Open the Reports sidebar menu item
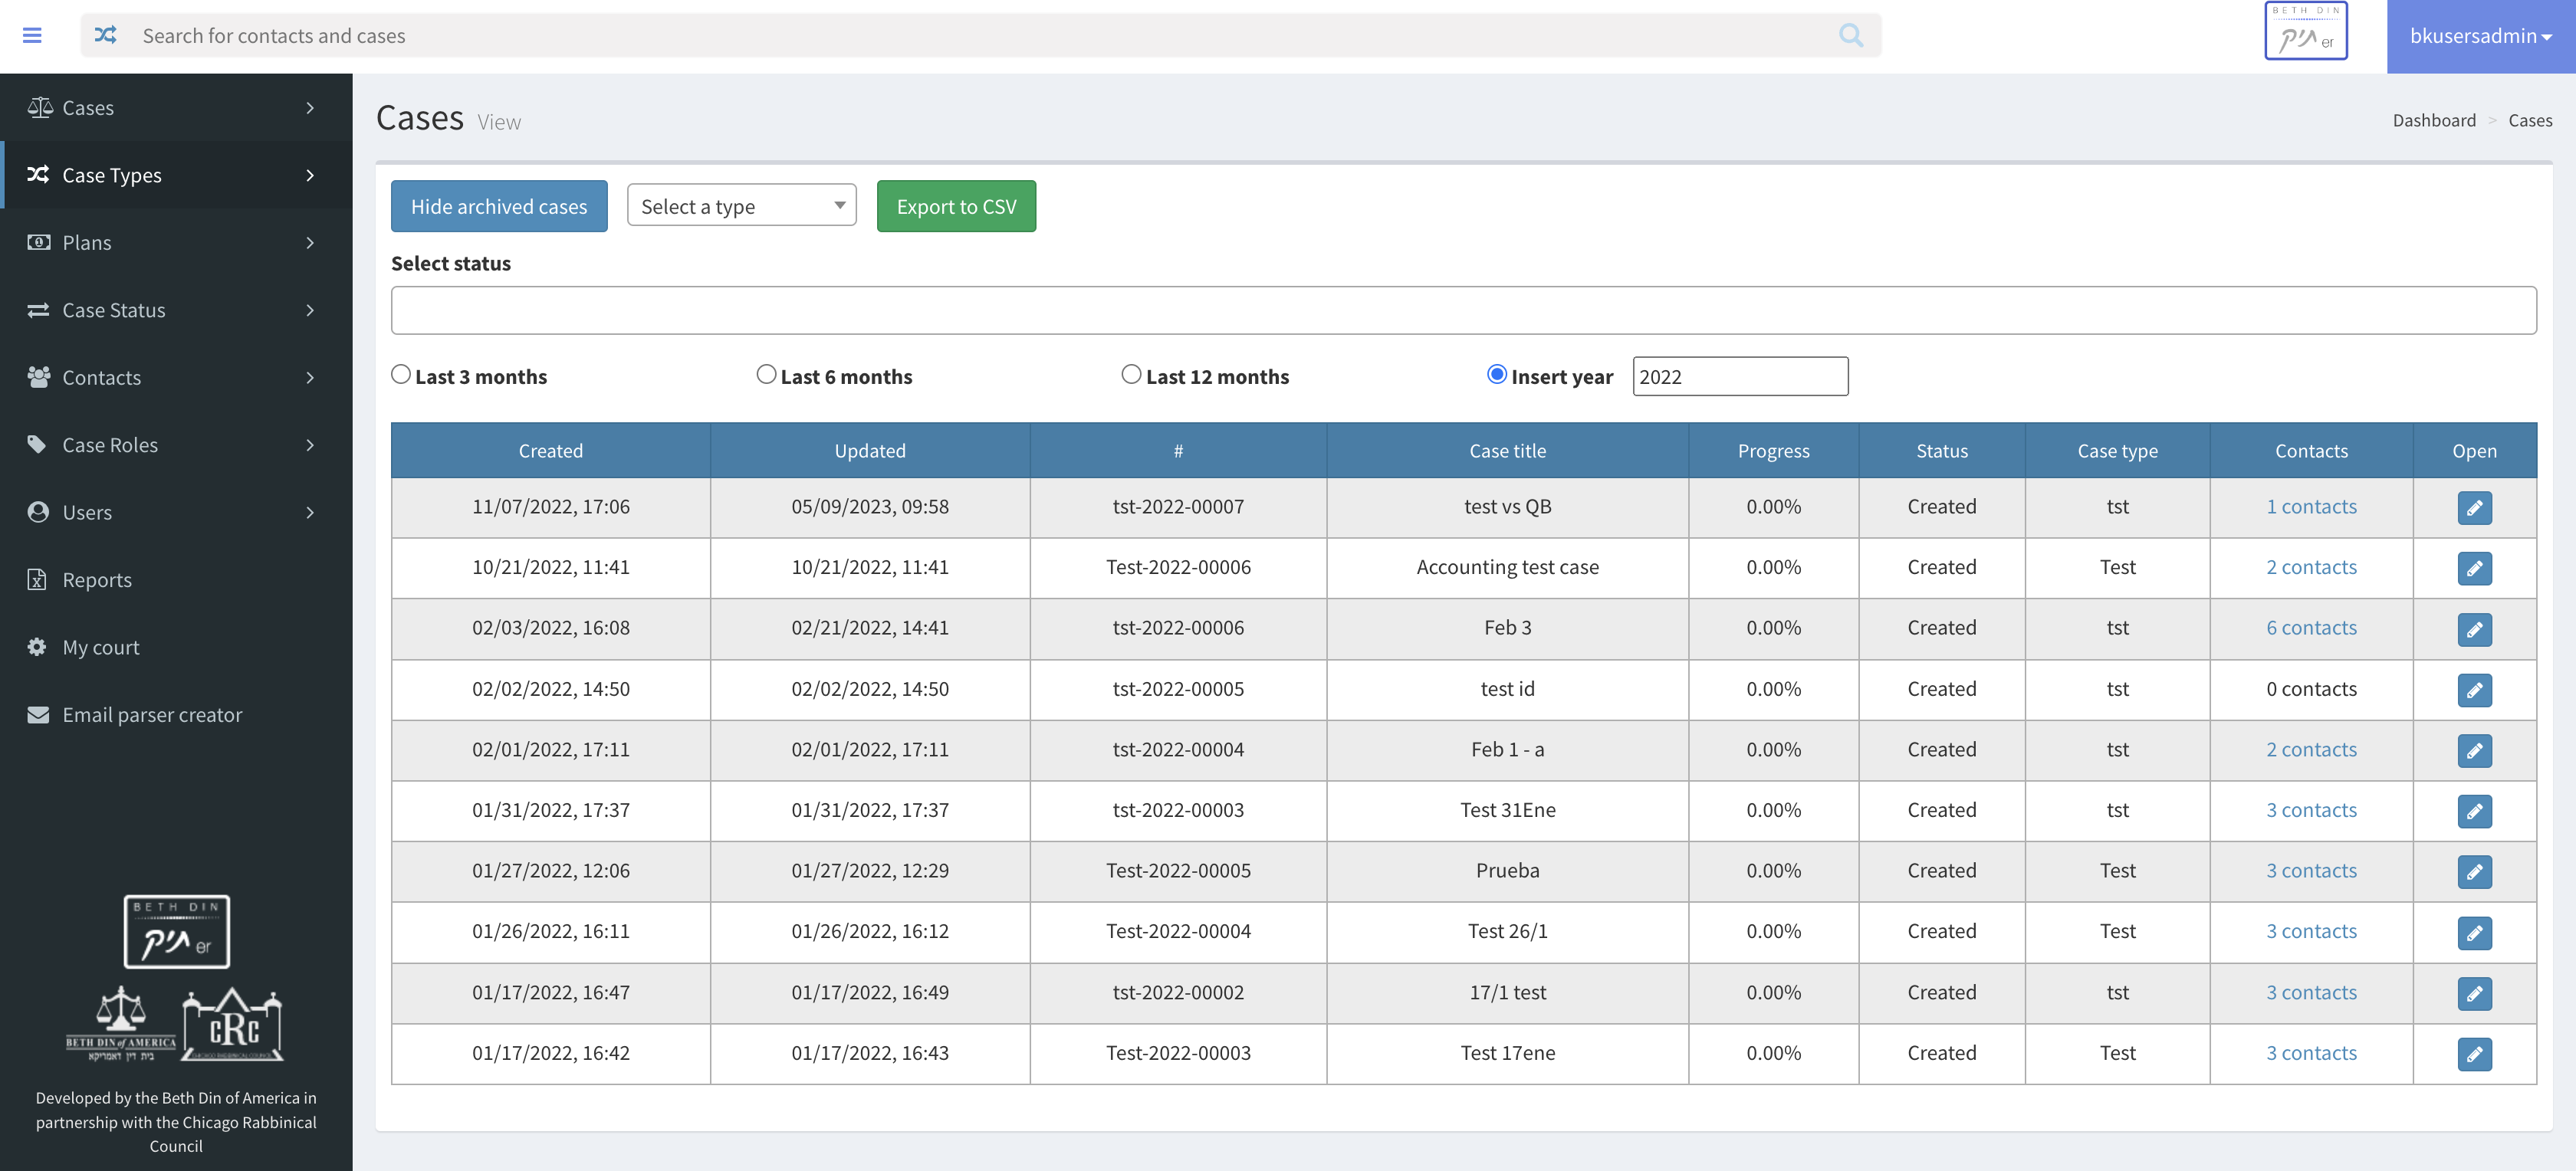This screenshot has width=2576, height=1171. click(x=97, y=580)
